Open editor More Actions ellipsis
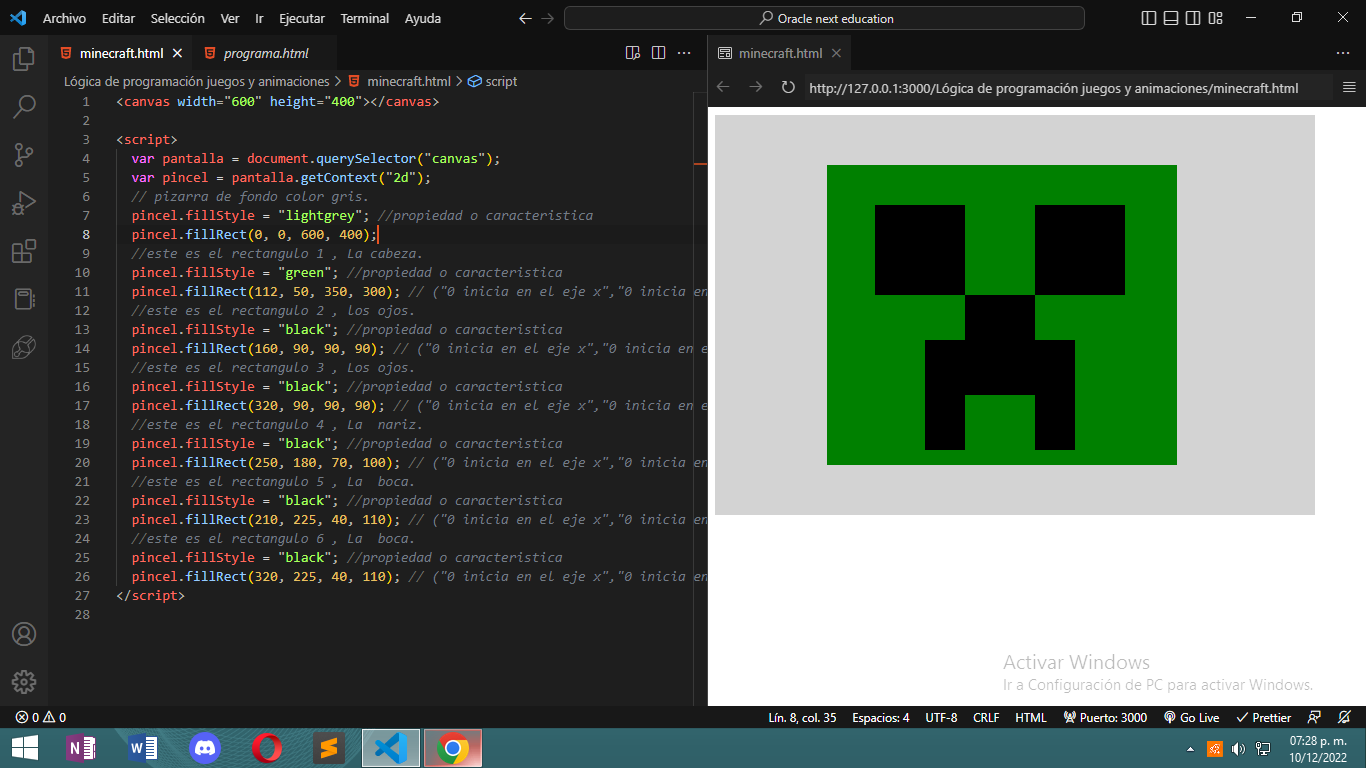Viewport: 1366px width, 768px height. (x=684, y=53)
